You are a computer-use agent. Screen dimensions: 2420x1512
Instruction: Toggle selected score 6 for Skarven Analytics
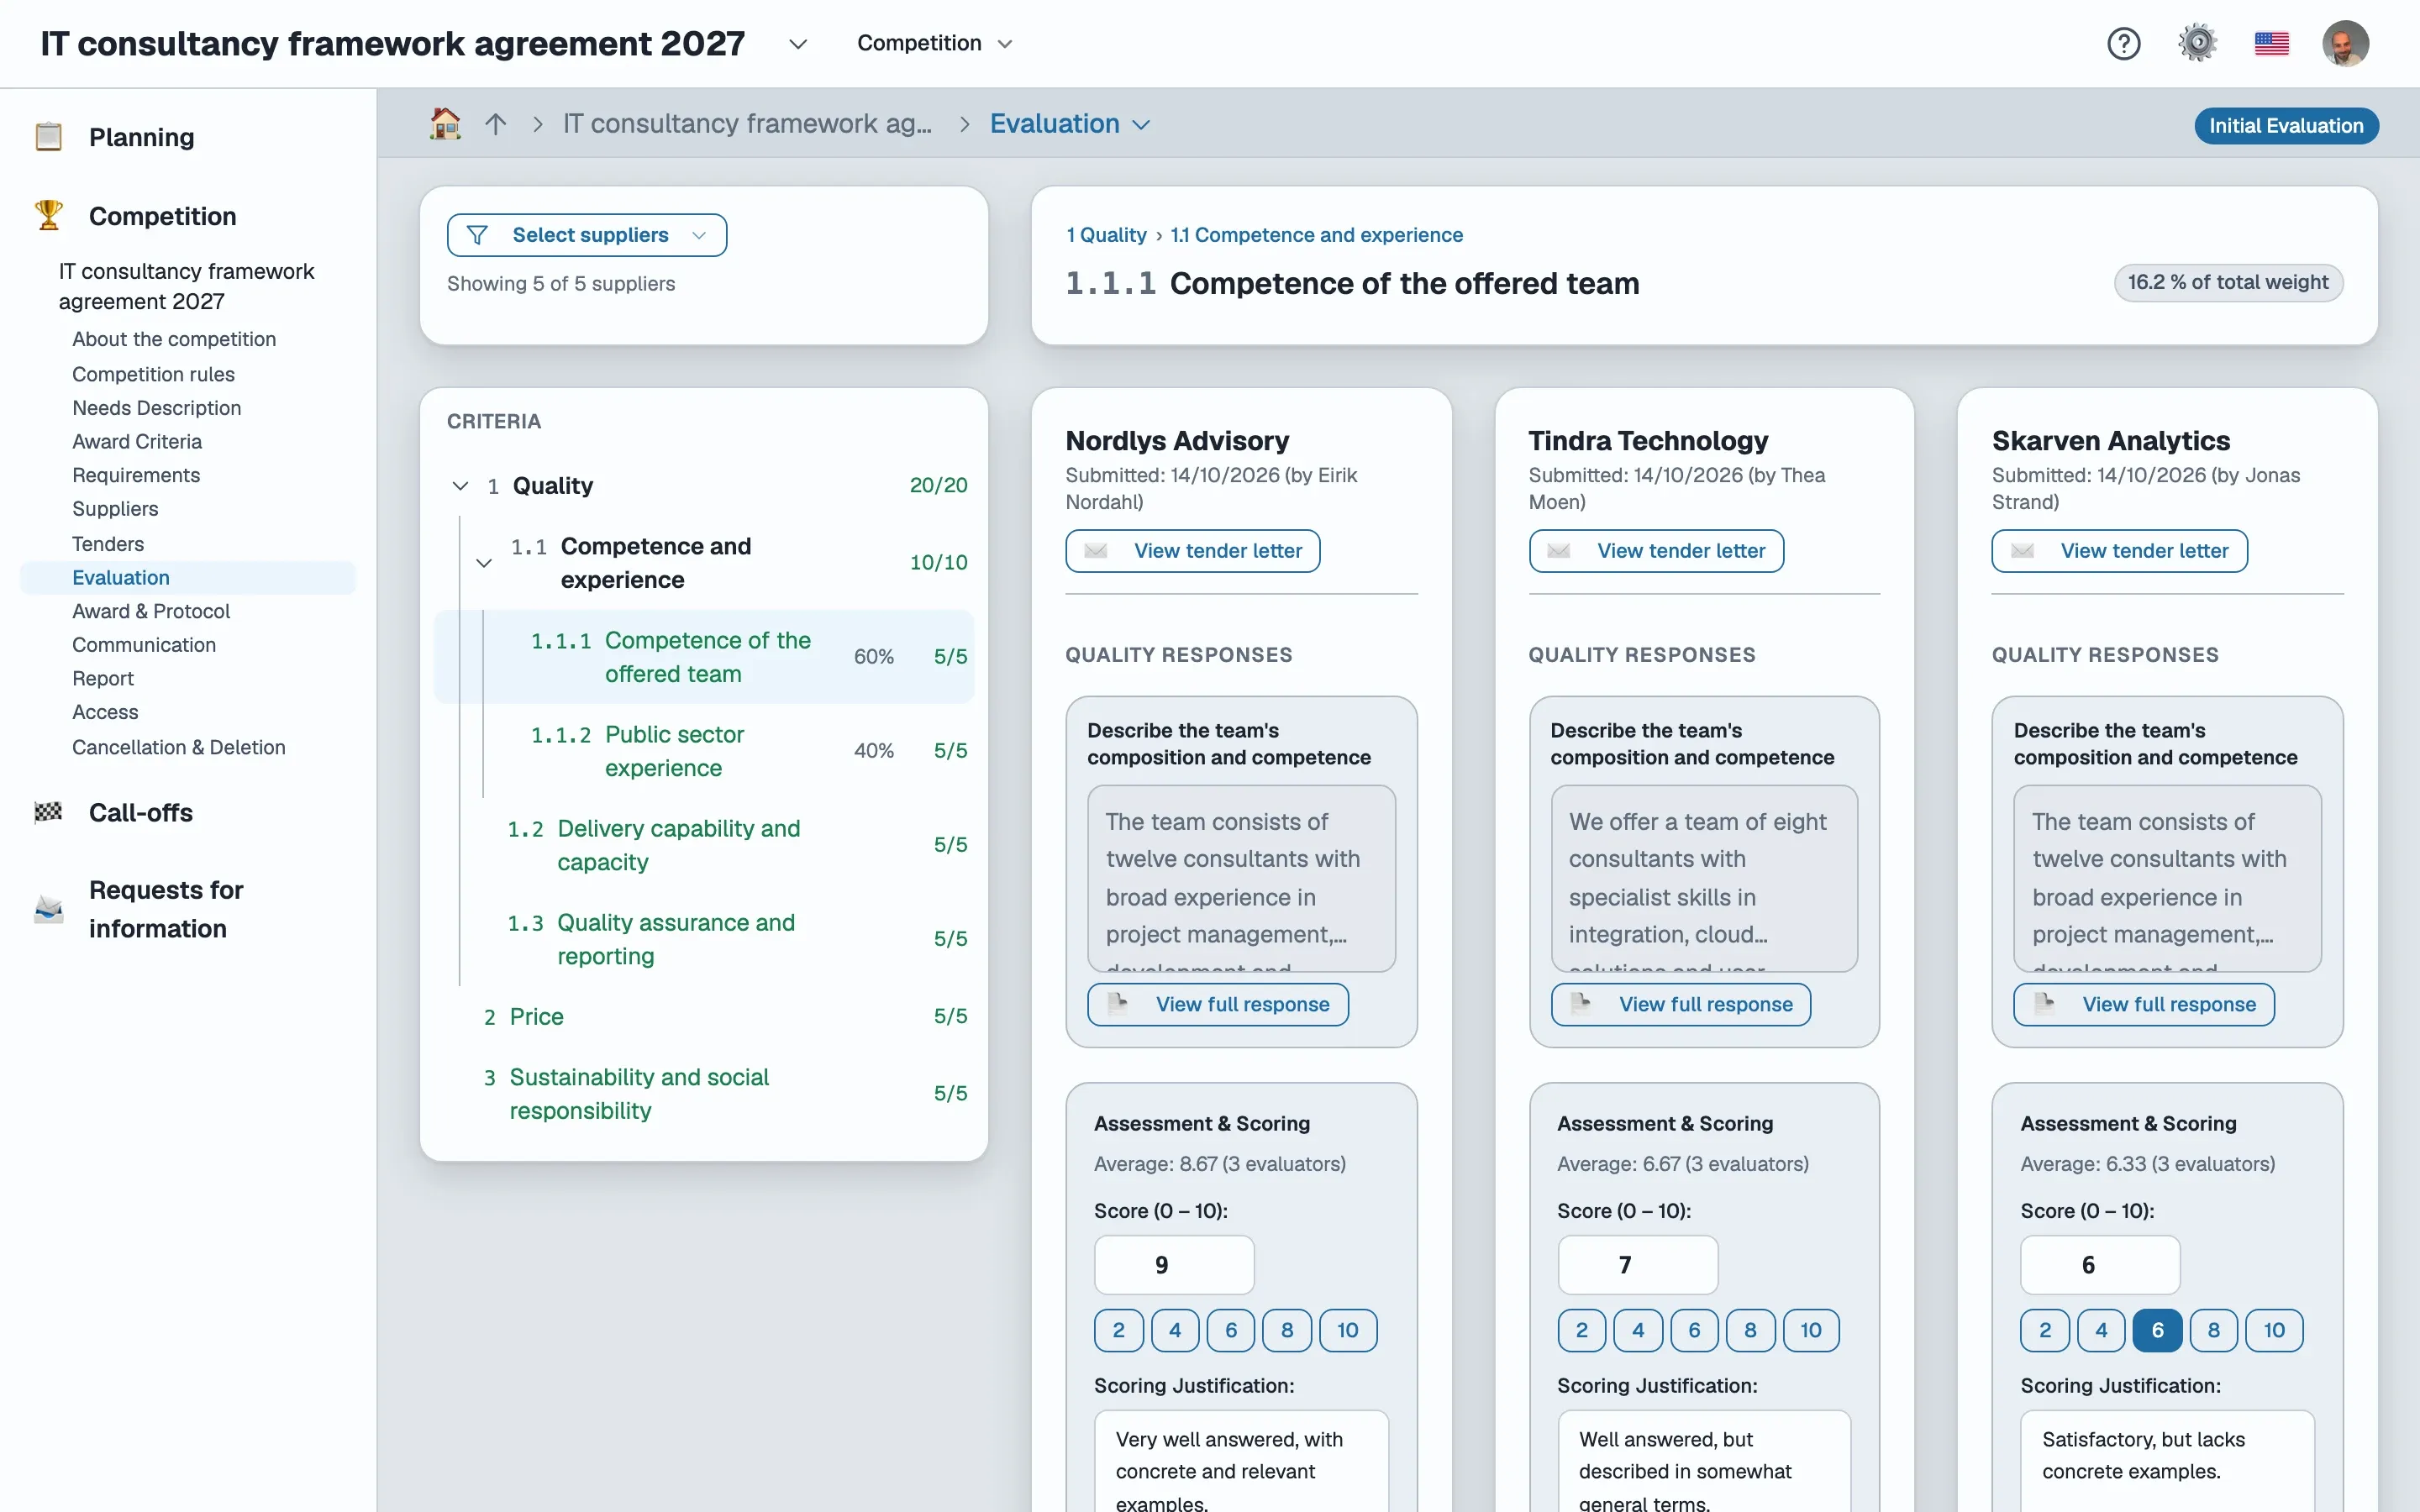pyautogui.click(x=2157, y=1330)
